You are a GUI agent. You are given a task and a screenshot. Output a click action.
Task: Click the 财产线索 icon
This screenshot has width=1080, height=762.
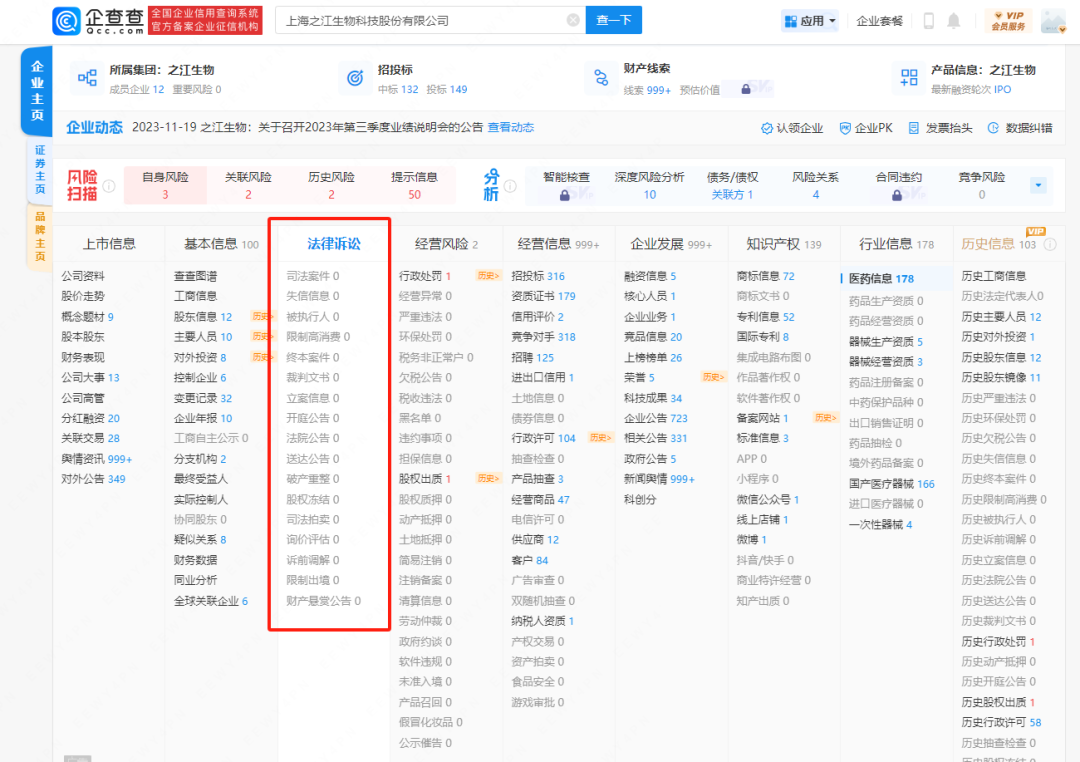pos(601,78)
